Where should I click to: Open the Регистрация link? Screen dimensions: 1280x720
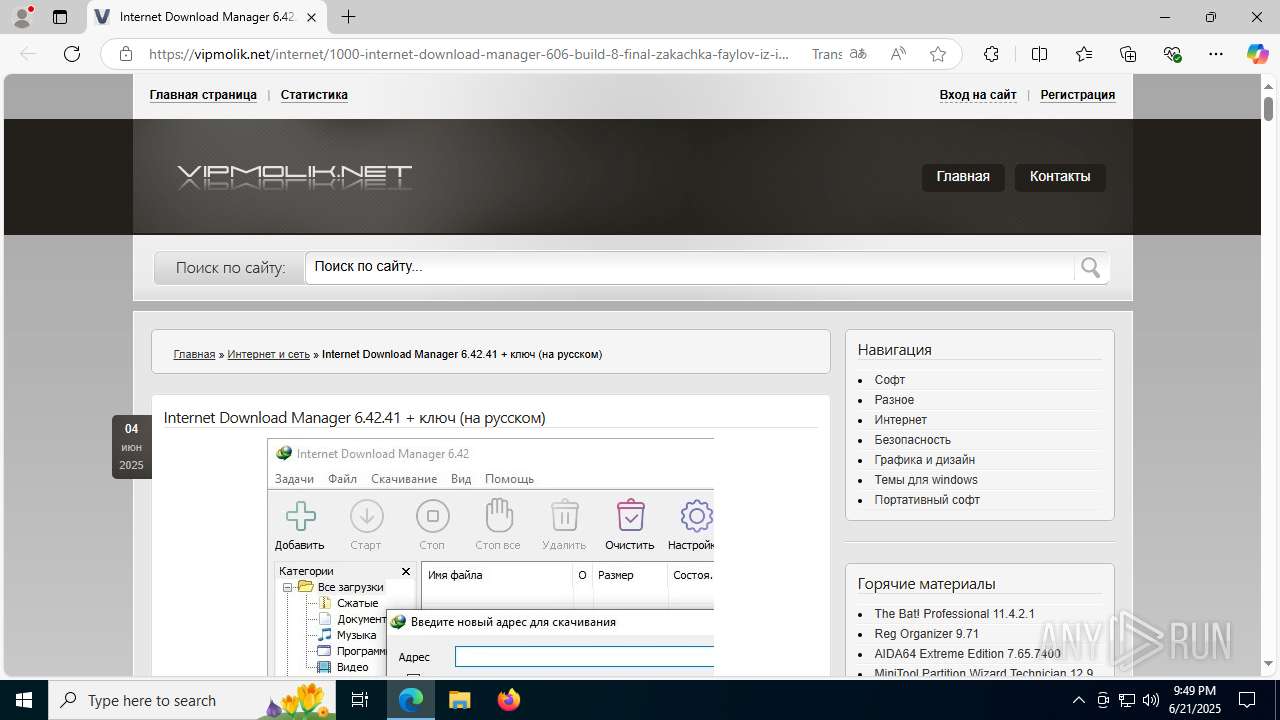[1078, 95]
